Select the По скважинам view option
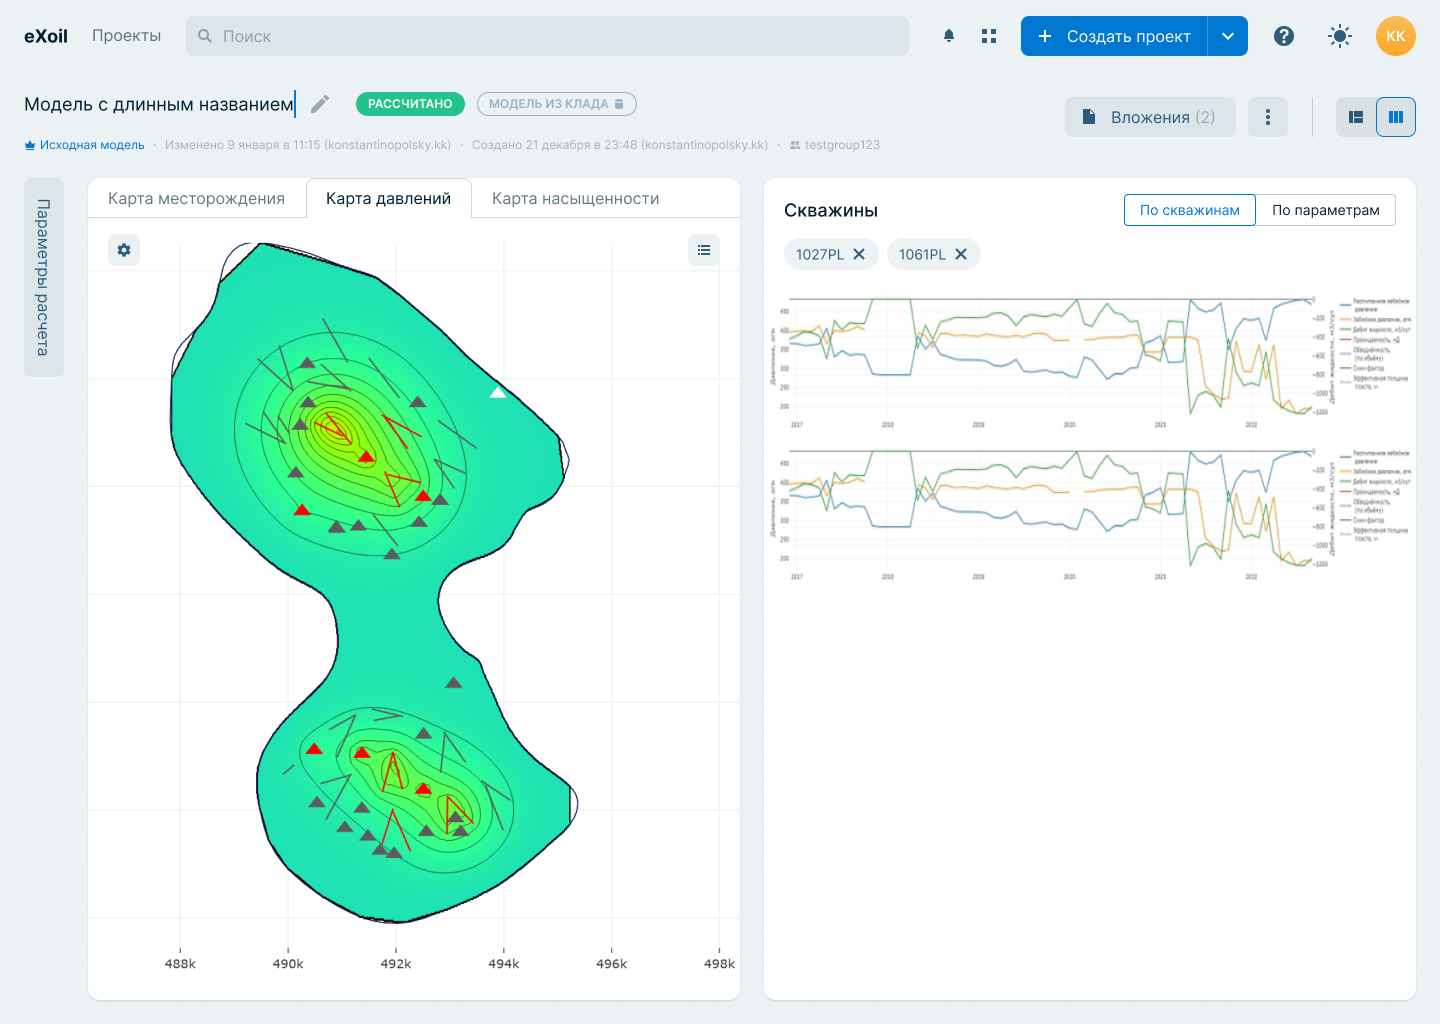This screenshot has height=1024, width=1440. (1189, 210)
